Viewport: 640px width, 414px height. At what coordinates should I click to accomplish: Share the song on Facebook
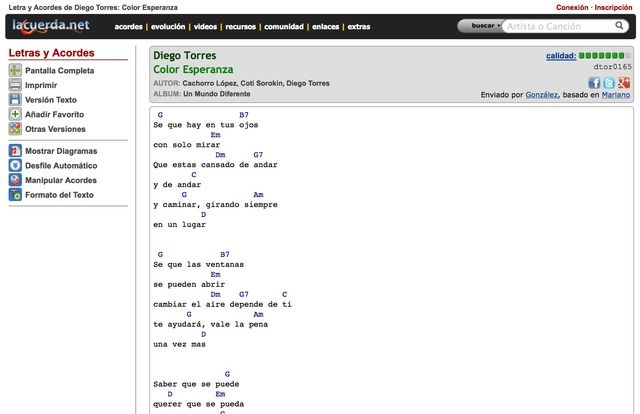pyautogui.click(x=594, y=83)
